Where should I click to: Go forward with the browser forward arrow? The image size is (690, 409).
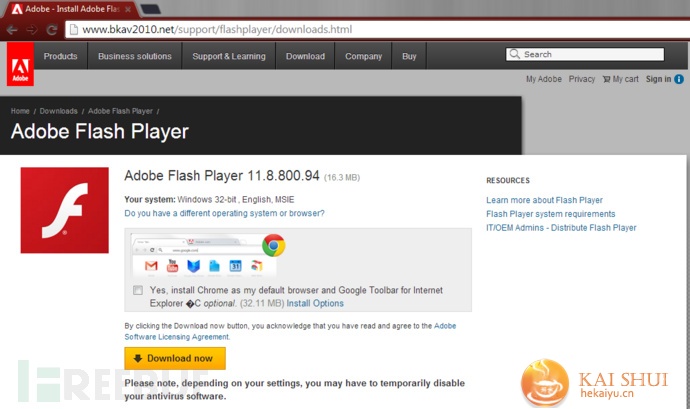[32, 29]
